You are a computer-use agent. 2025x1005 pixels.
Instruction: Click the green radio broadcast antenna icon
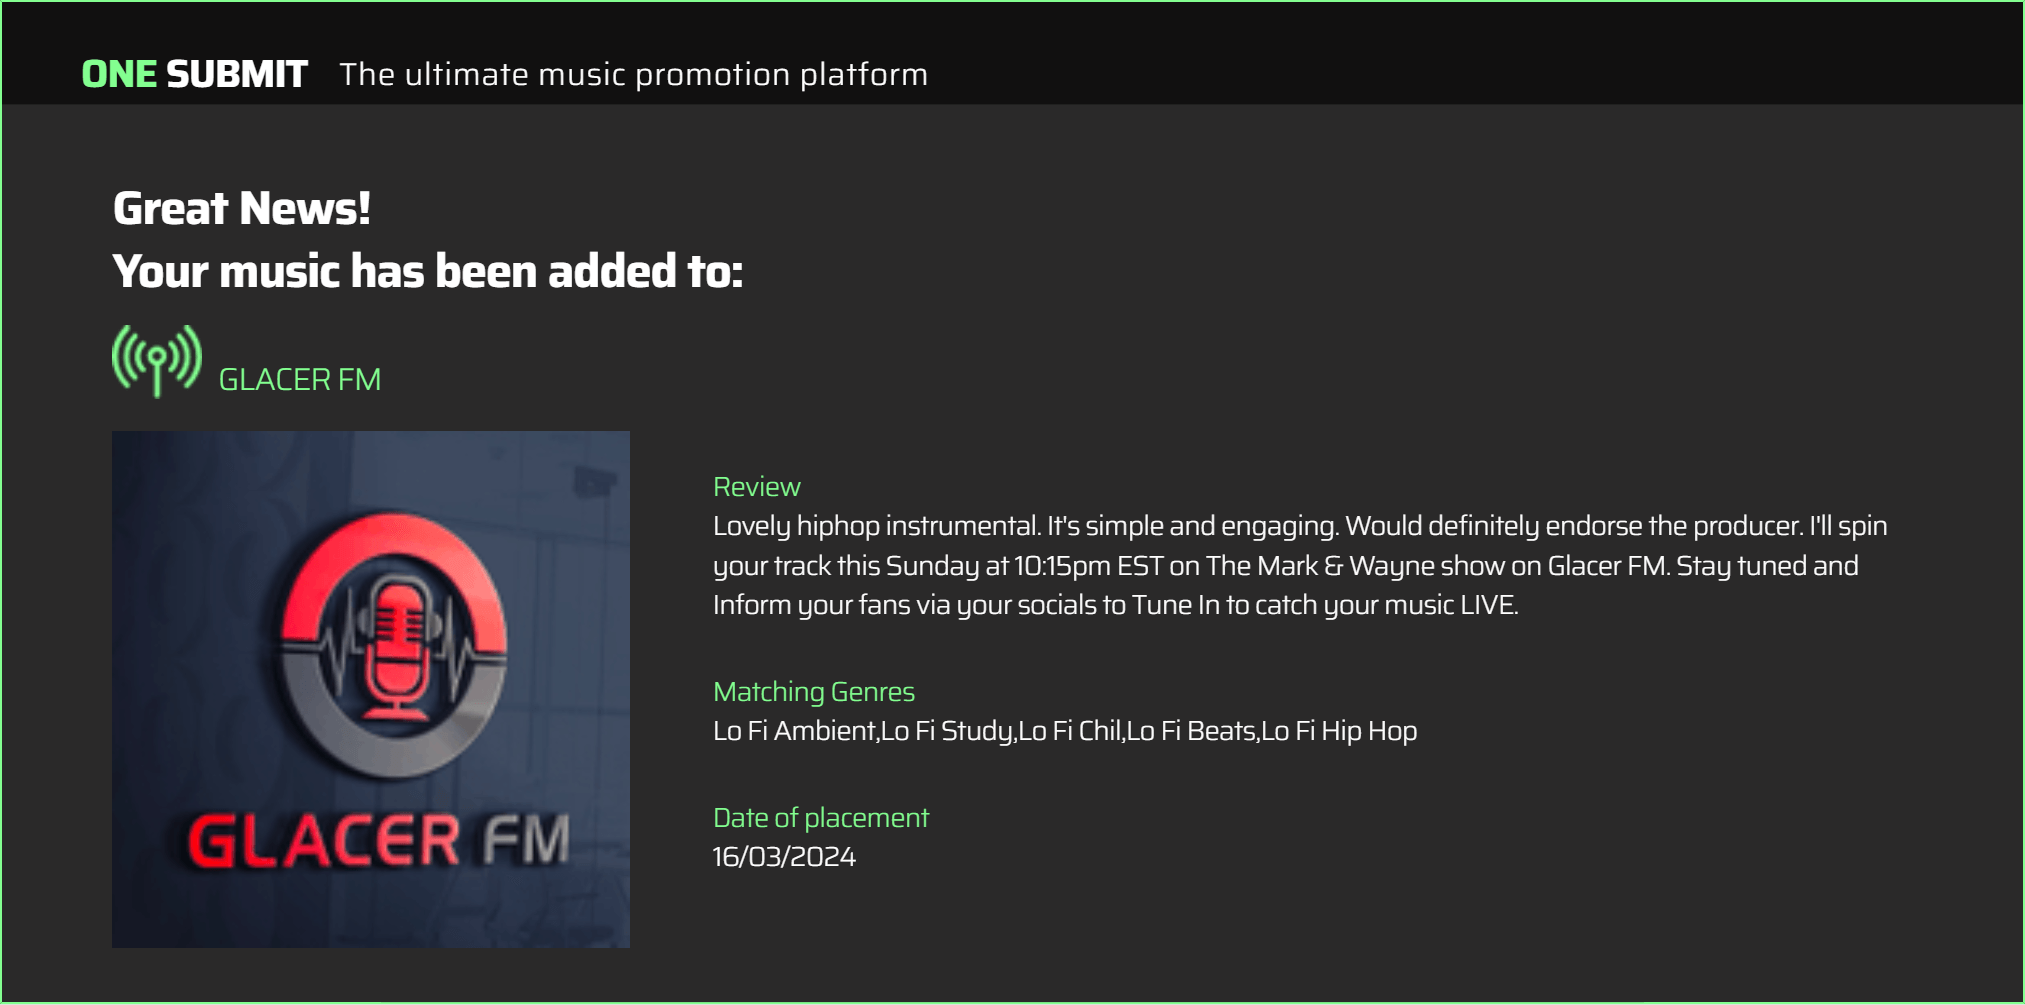(157, 360)
